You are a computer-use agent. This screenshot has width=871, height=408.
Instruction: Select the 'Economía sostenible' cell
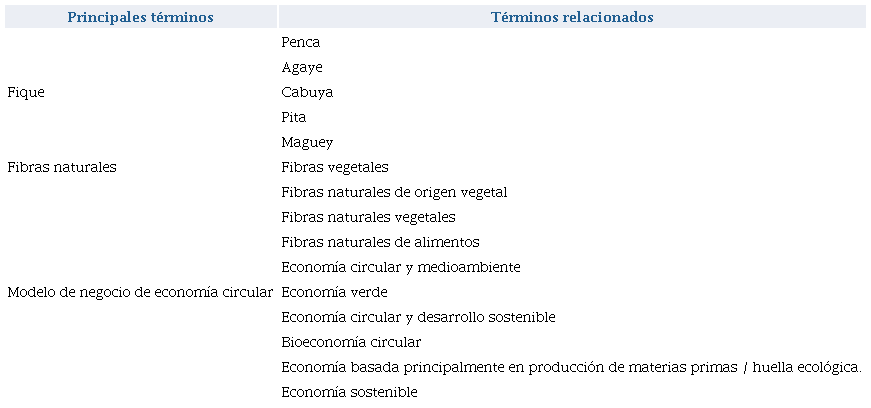[x=349, y=392]
